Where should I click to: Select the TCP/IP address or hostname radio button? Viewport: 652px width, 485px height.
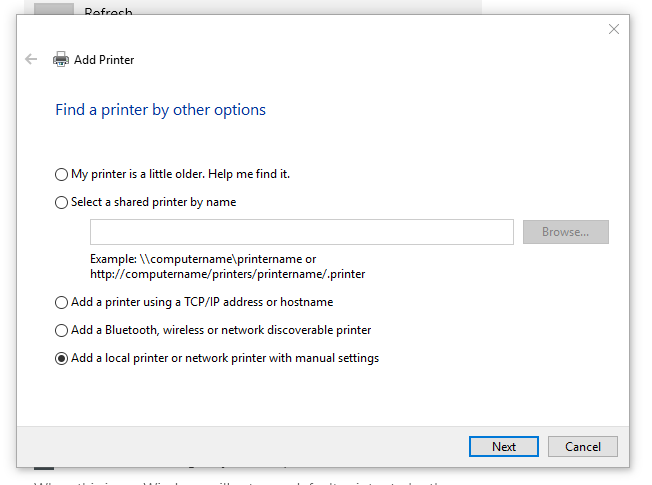(x=62, y=302)
